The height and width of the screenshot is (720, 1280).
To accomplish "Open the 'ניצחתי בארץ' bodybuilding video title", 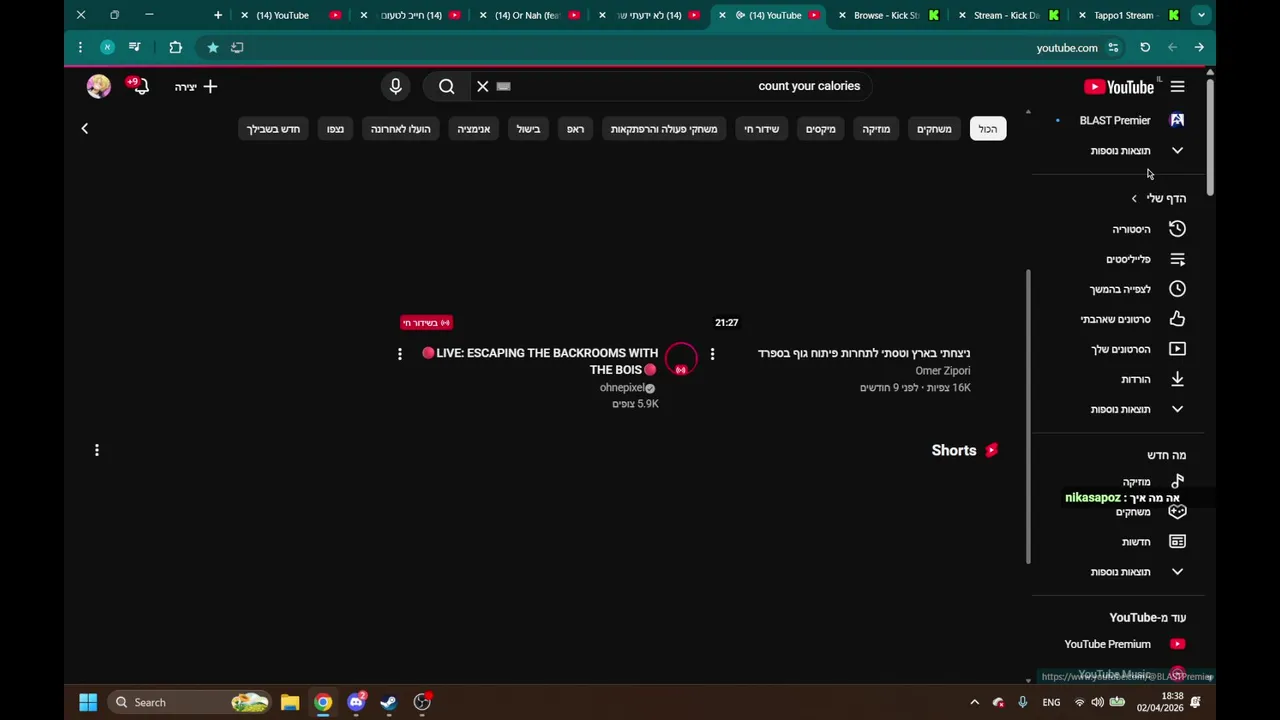I will click(x=864, y=353).
